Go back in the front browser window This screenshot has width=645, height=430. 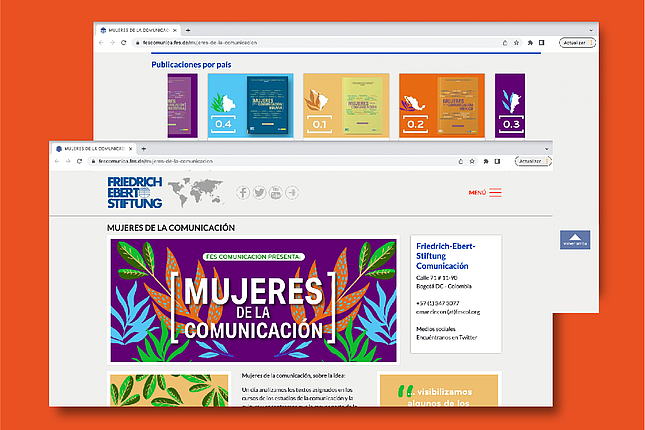(x=58, y=161)
